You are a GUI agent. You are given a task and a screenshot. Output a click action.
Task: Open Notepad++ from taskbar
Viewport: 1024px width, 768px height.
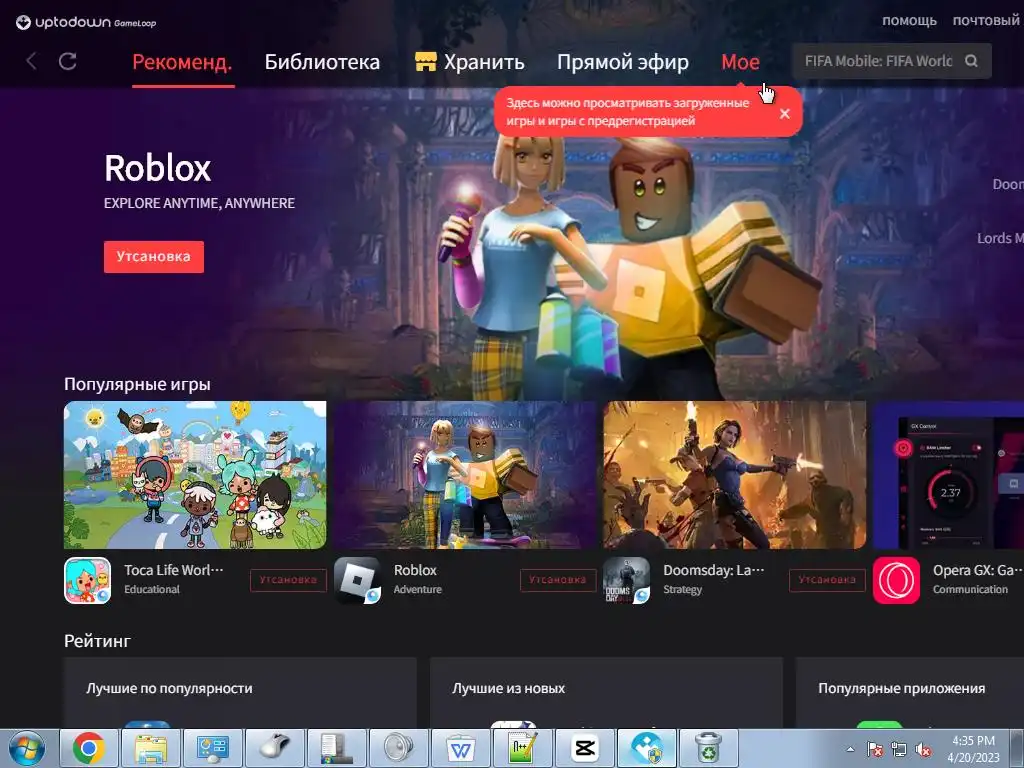click(x=522, y=748)
